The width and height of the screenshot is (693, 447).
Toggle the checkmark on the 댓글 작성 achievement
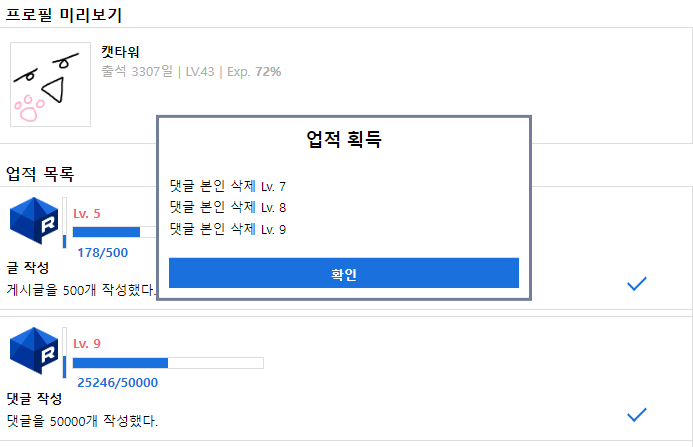[636, 414]
